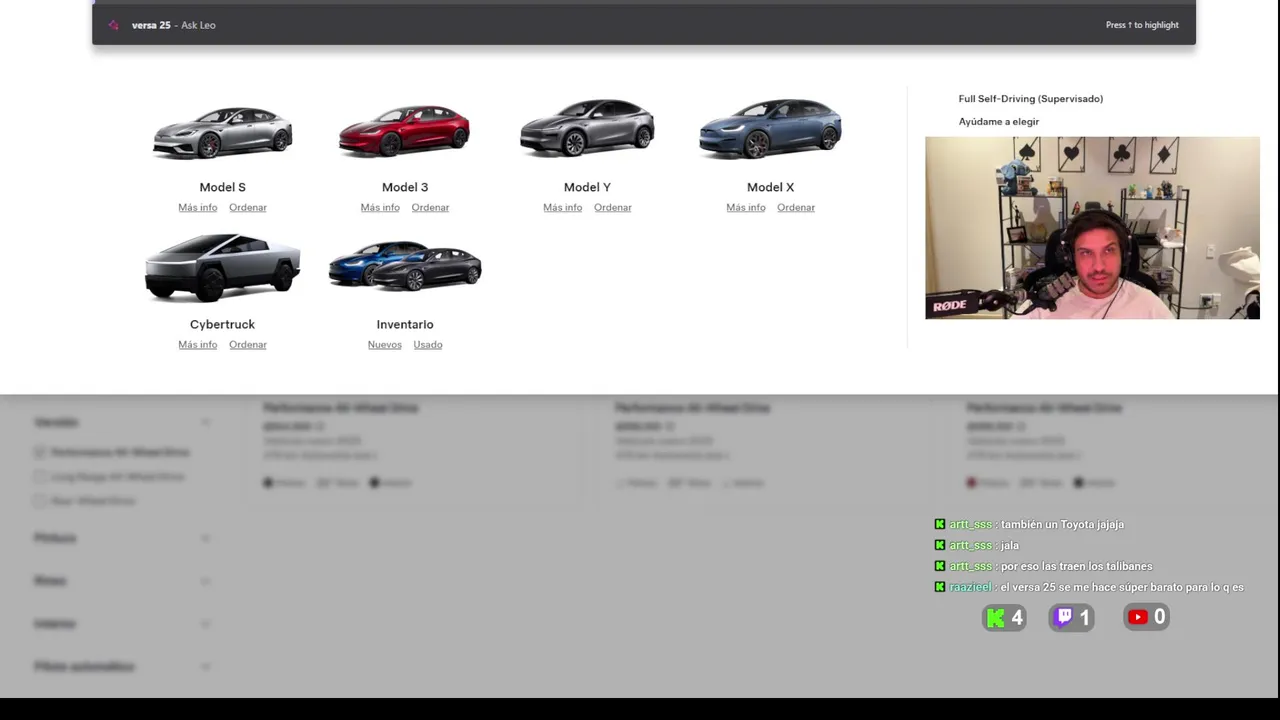Viewport: 1280px width, 720px height.
Task: Open Más info for Model S
Action: [x=197, y=207]
